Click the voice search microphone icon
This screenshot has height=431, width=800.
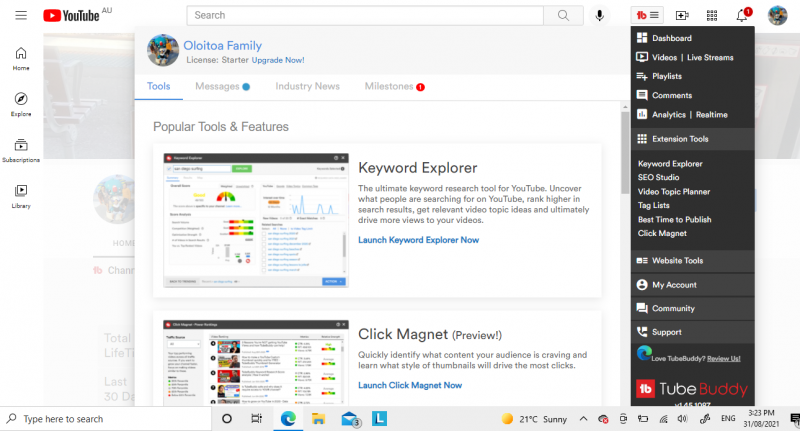pyautogui.click(x=600, y=15)
